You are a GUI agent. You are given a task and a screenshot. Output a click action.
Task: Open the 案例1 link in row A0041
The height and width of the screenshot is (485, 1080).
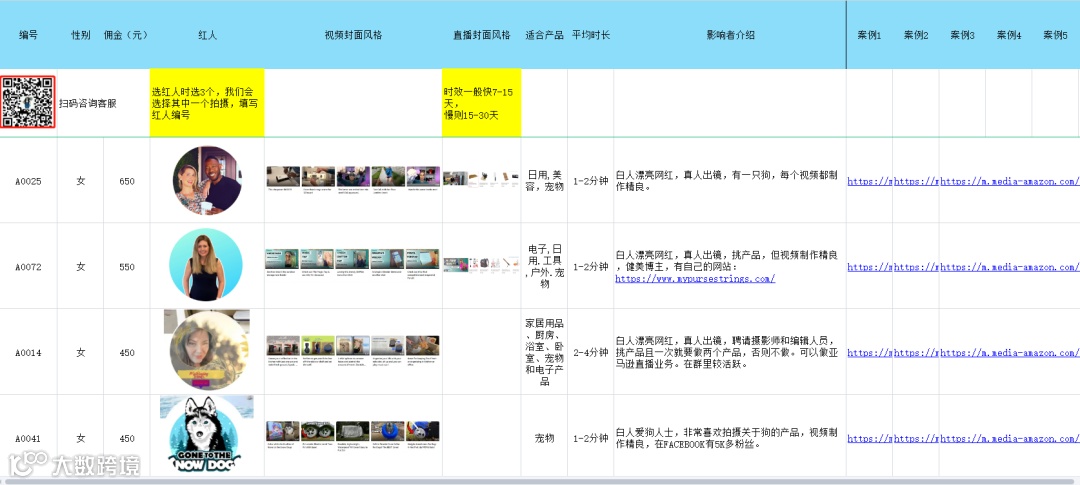(869, 438)
